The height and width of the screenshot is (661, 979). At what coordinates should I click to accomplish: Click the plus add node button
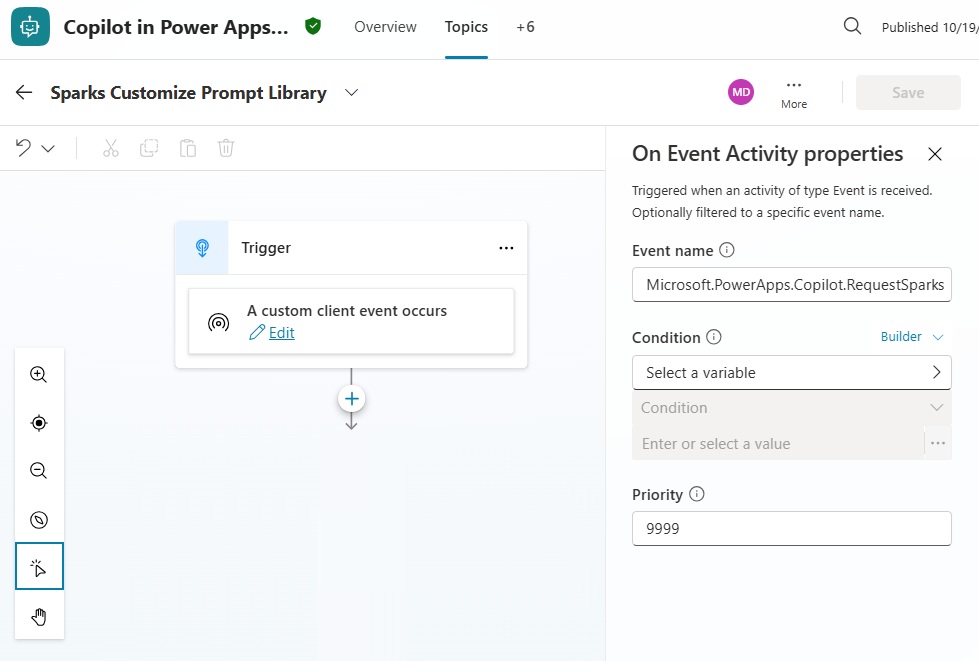[x=351, y=399]
